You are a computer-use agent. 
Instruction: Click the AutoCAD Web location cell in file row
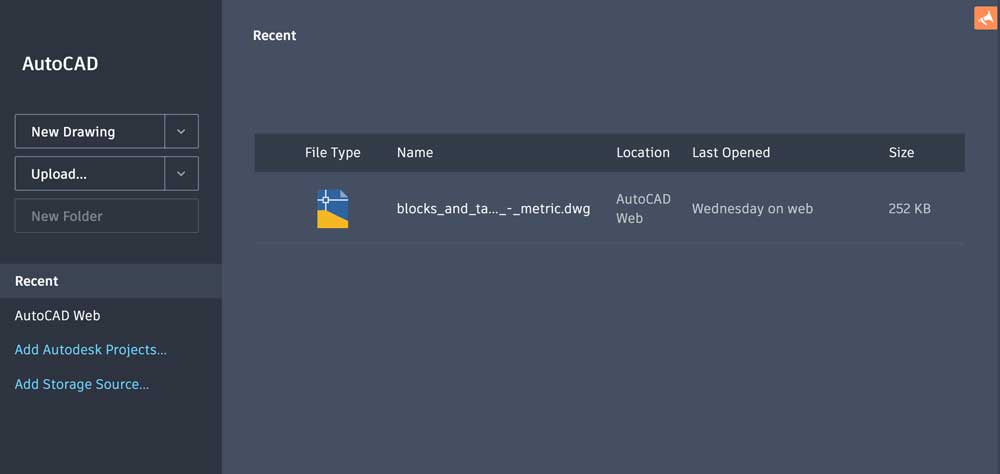(x=642, y=209)
